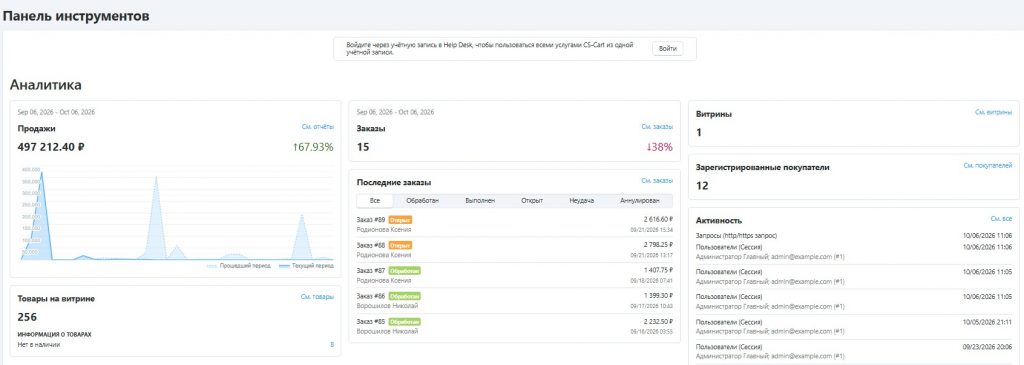Open order Заказ #89
Viewport: 1024px width, 365px height.
pyautogui.click(x=371, y=220)
